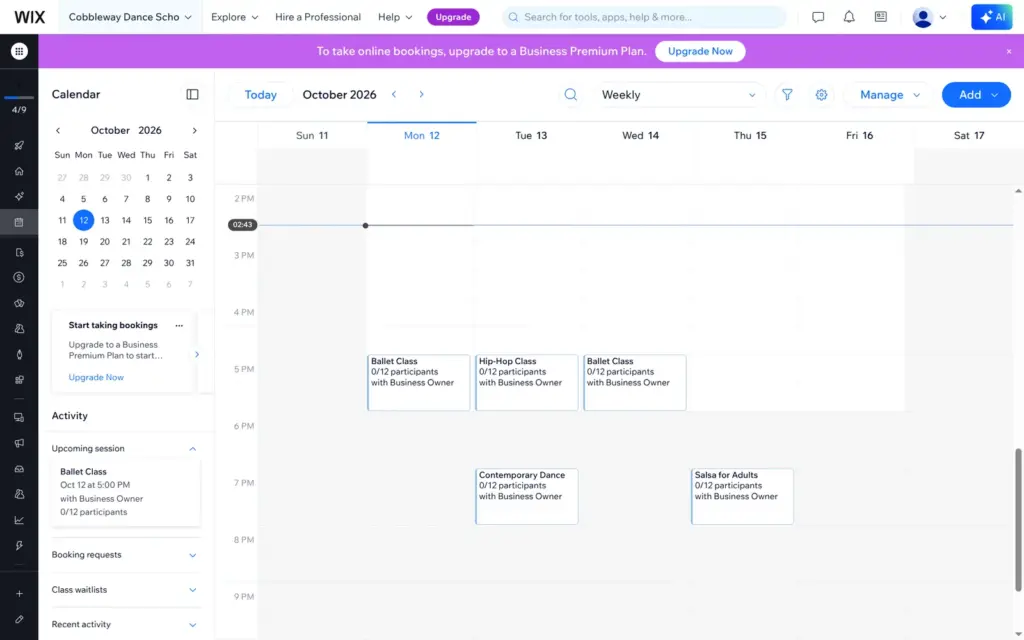Open Monday's Ballet Class session
Viewport: 1024px width, 640px height.
(419, 383)
